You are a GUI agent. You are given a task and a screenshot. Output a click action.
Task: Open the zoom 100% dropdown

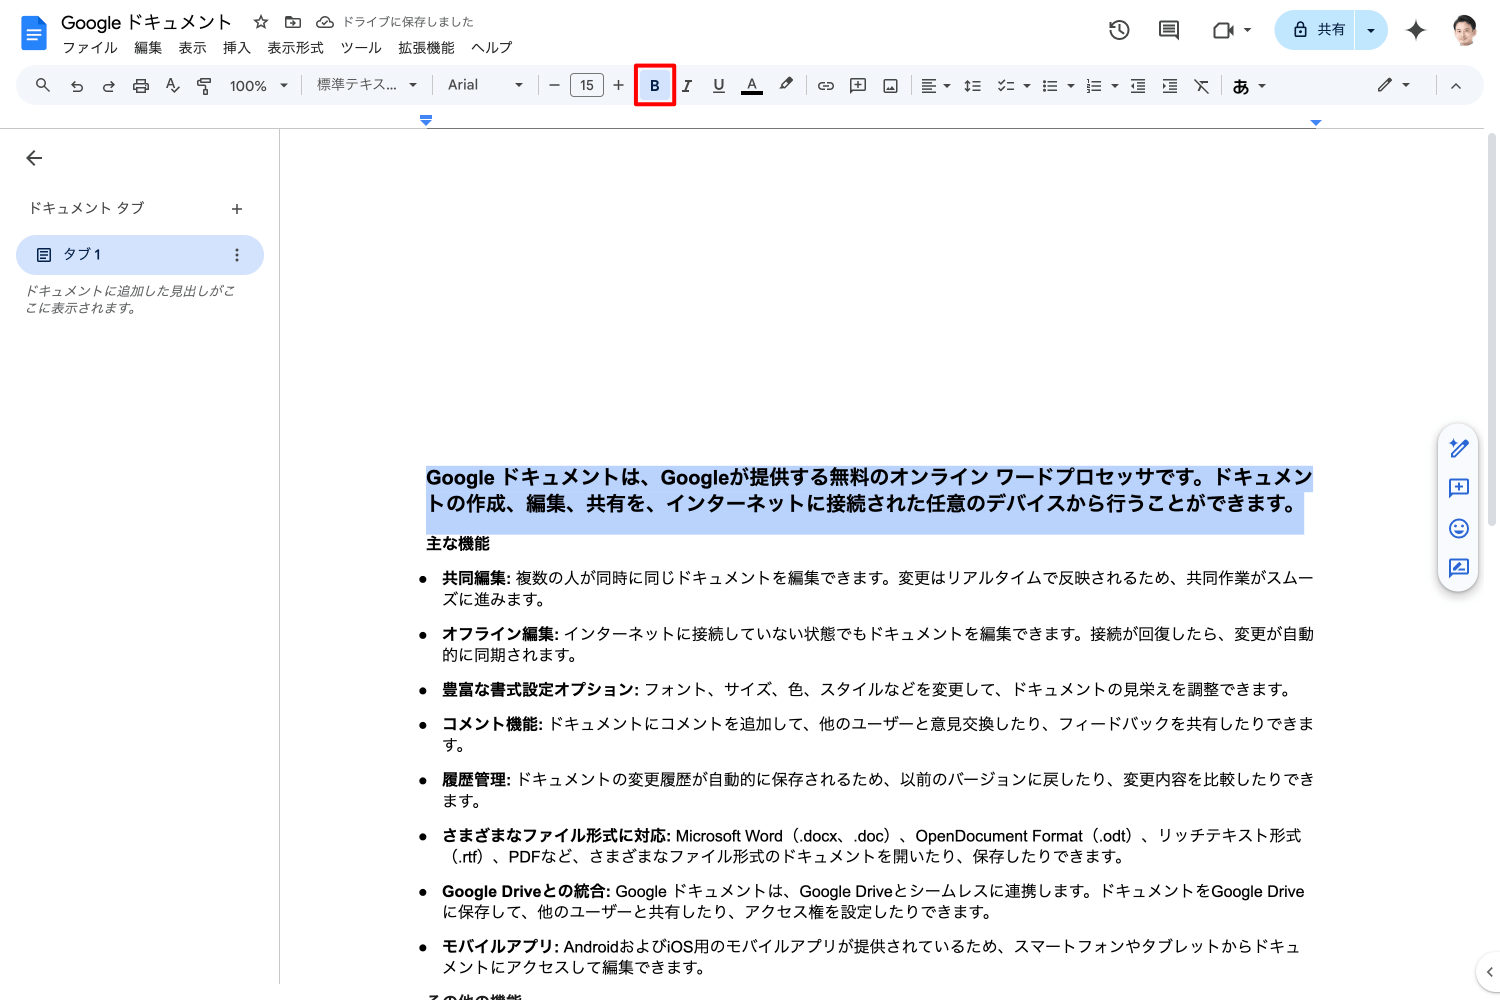[259, 86]
